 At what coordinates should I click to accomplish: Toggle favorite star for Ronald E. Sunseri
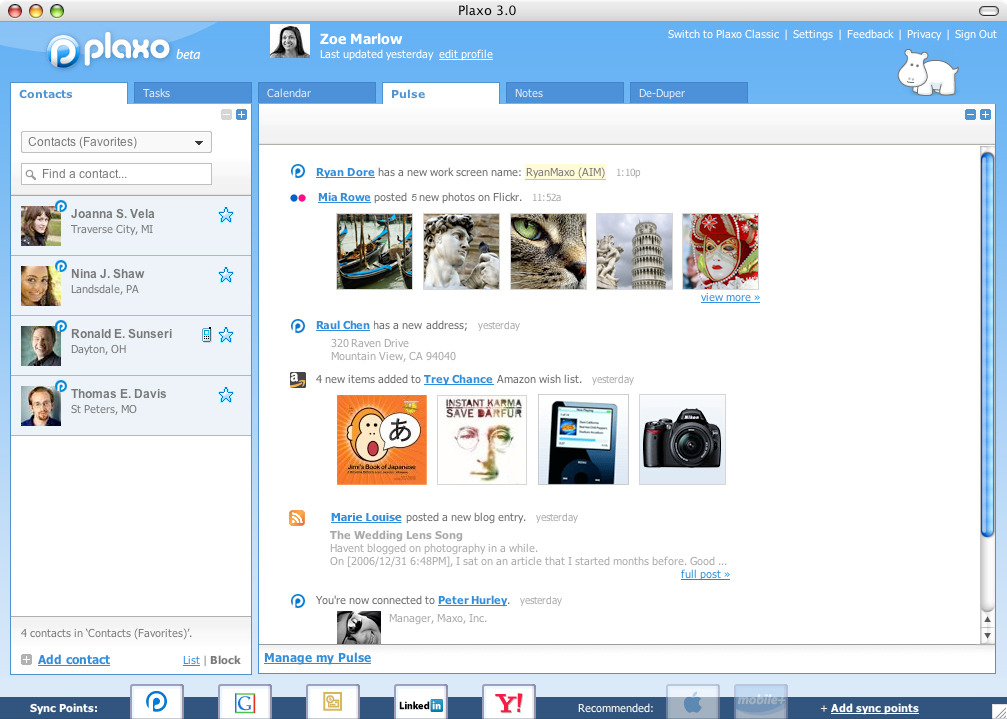click(226, 334)
